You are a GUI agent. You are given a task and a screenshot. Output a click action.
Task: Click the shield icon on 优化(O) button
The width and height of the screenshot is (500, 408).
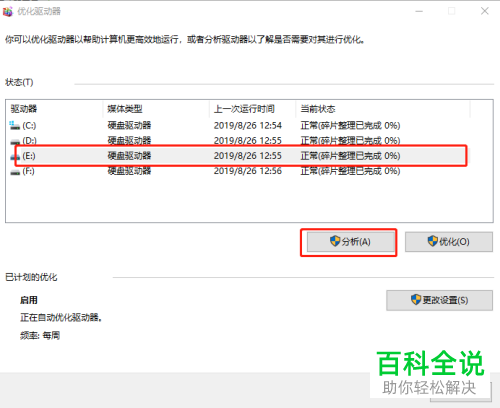[433, 241]
